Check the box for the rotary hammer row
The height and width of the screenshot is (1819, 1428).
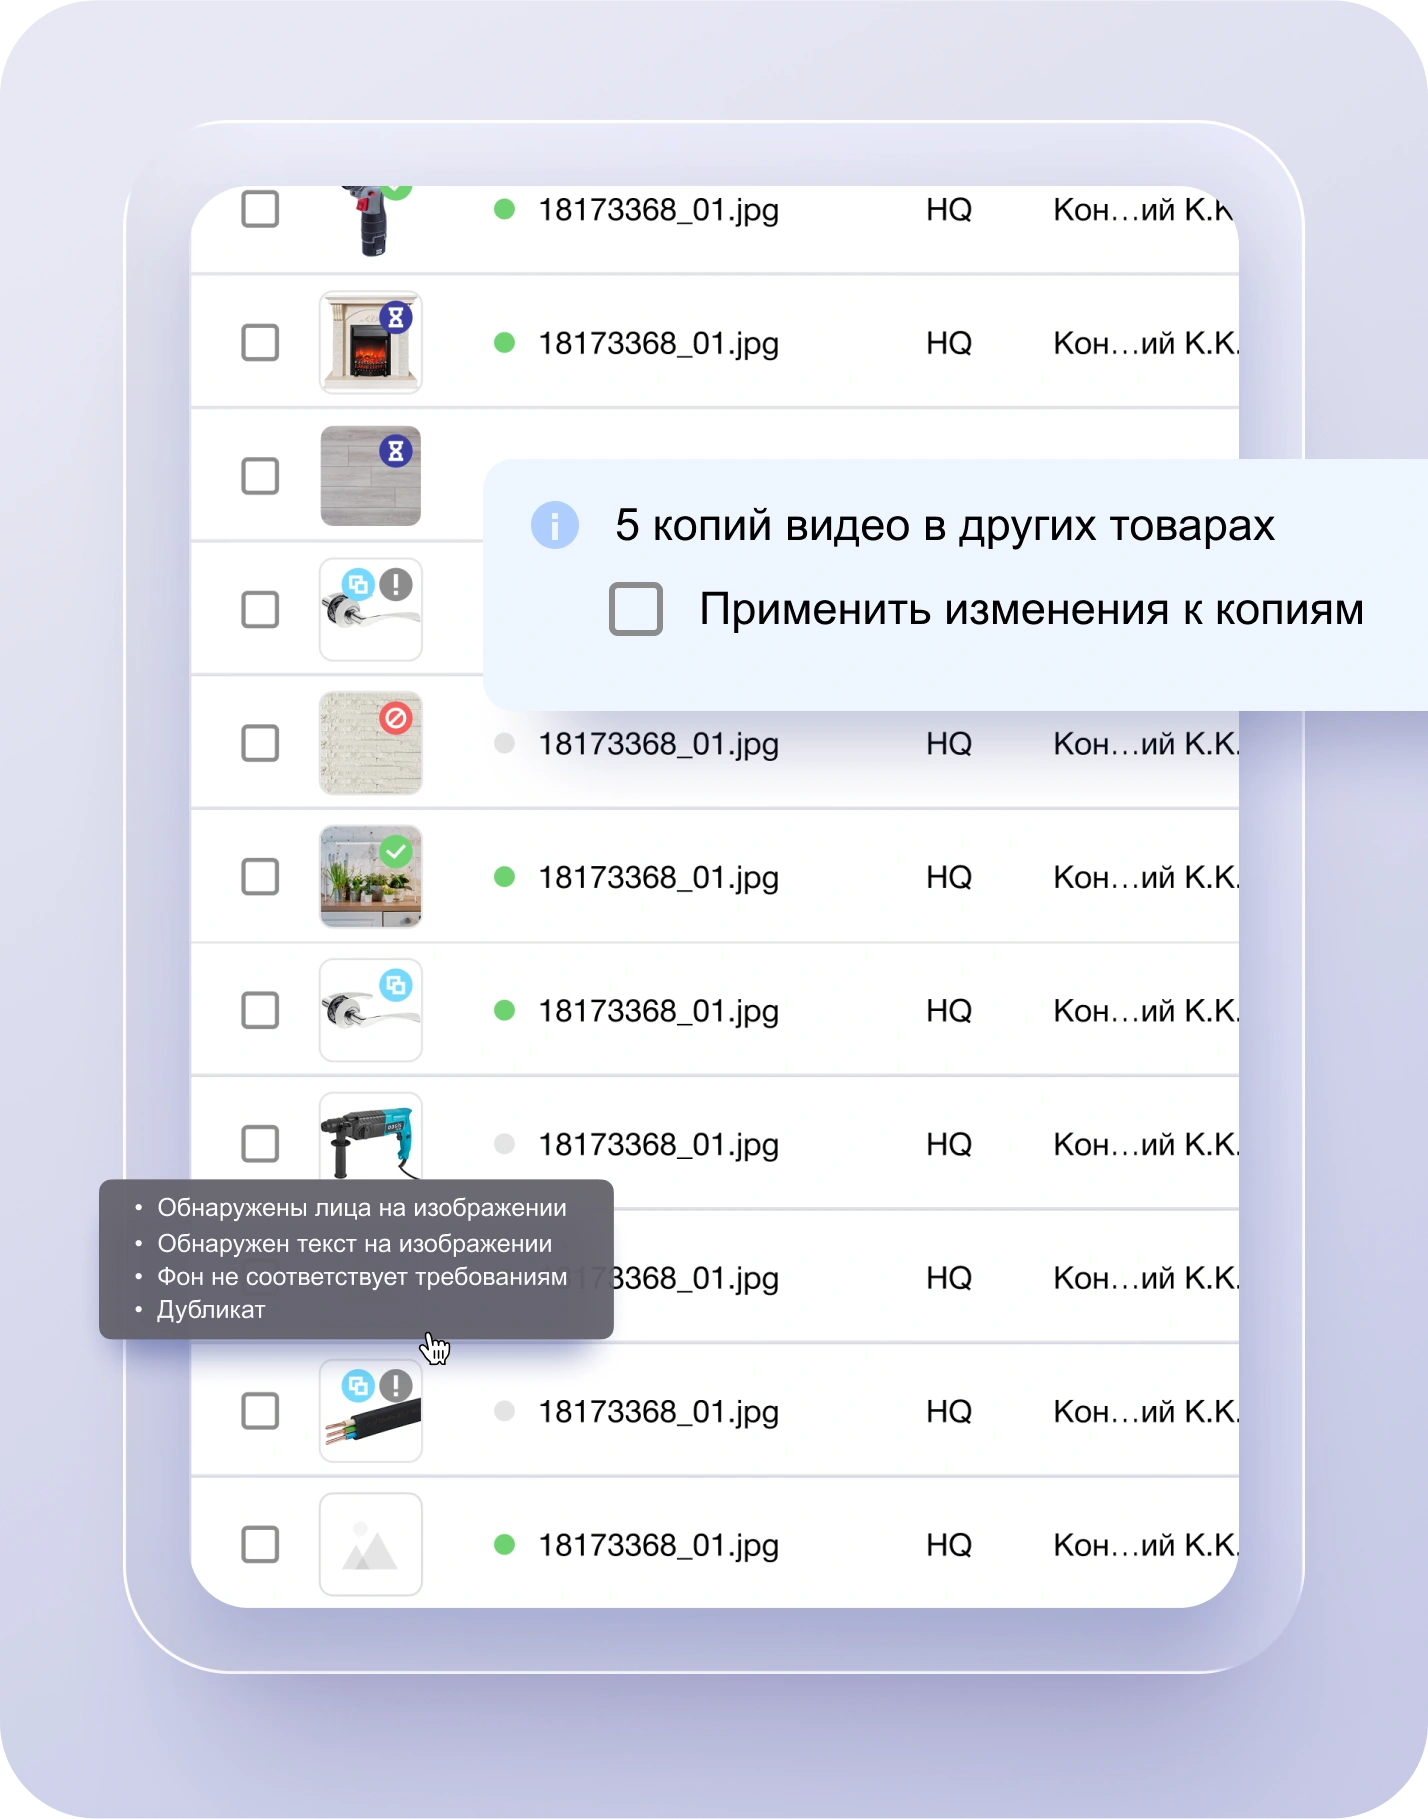(x=260, y=1144)
